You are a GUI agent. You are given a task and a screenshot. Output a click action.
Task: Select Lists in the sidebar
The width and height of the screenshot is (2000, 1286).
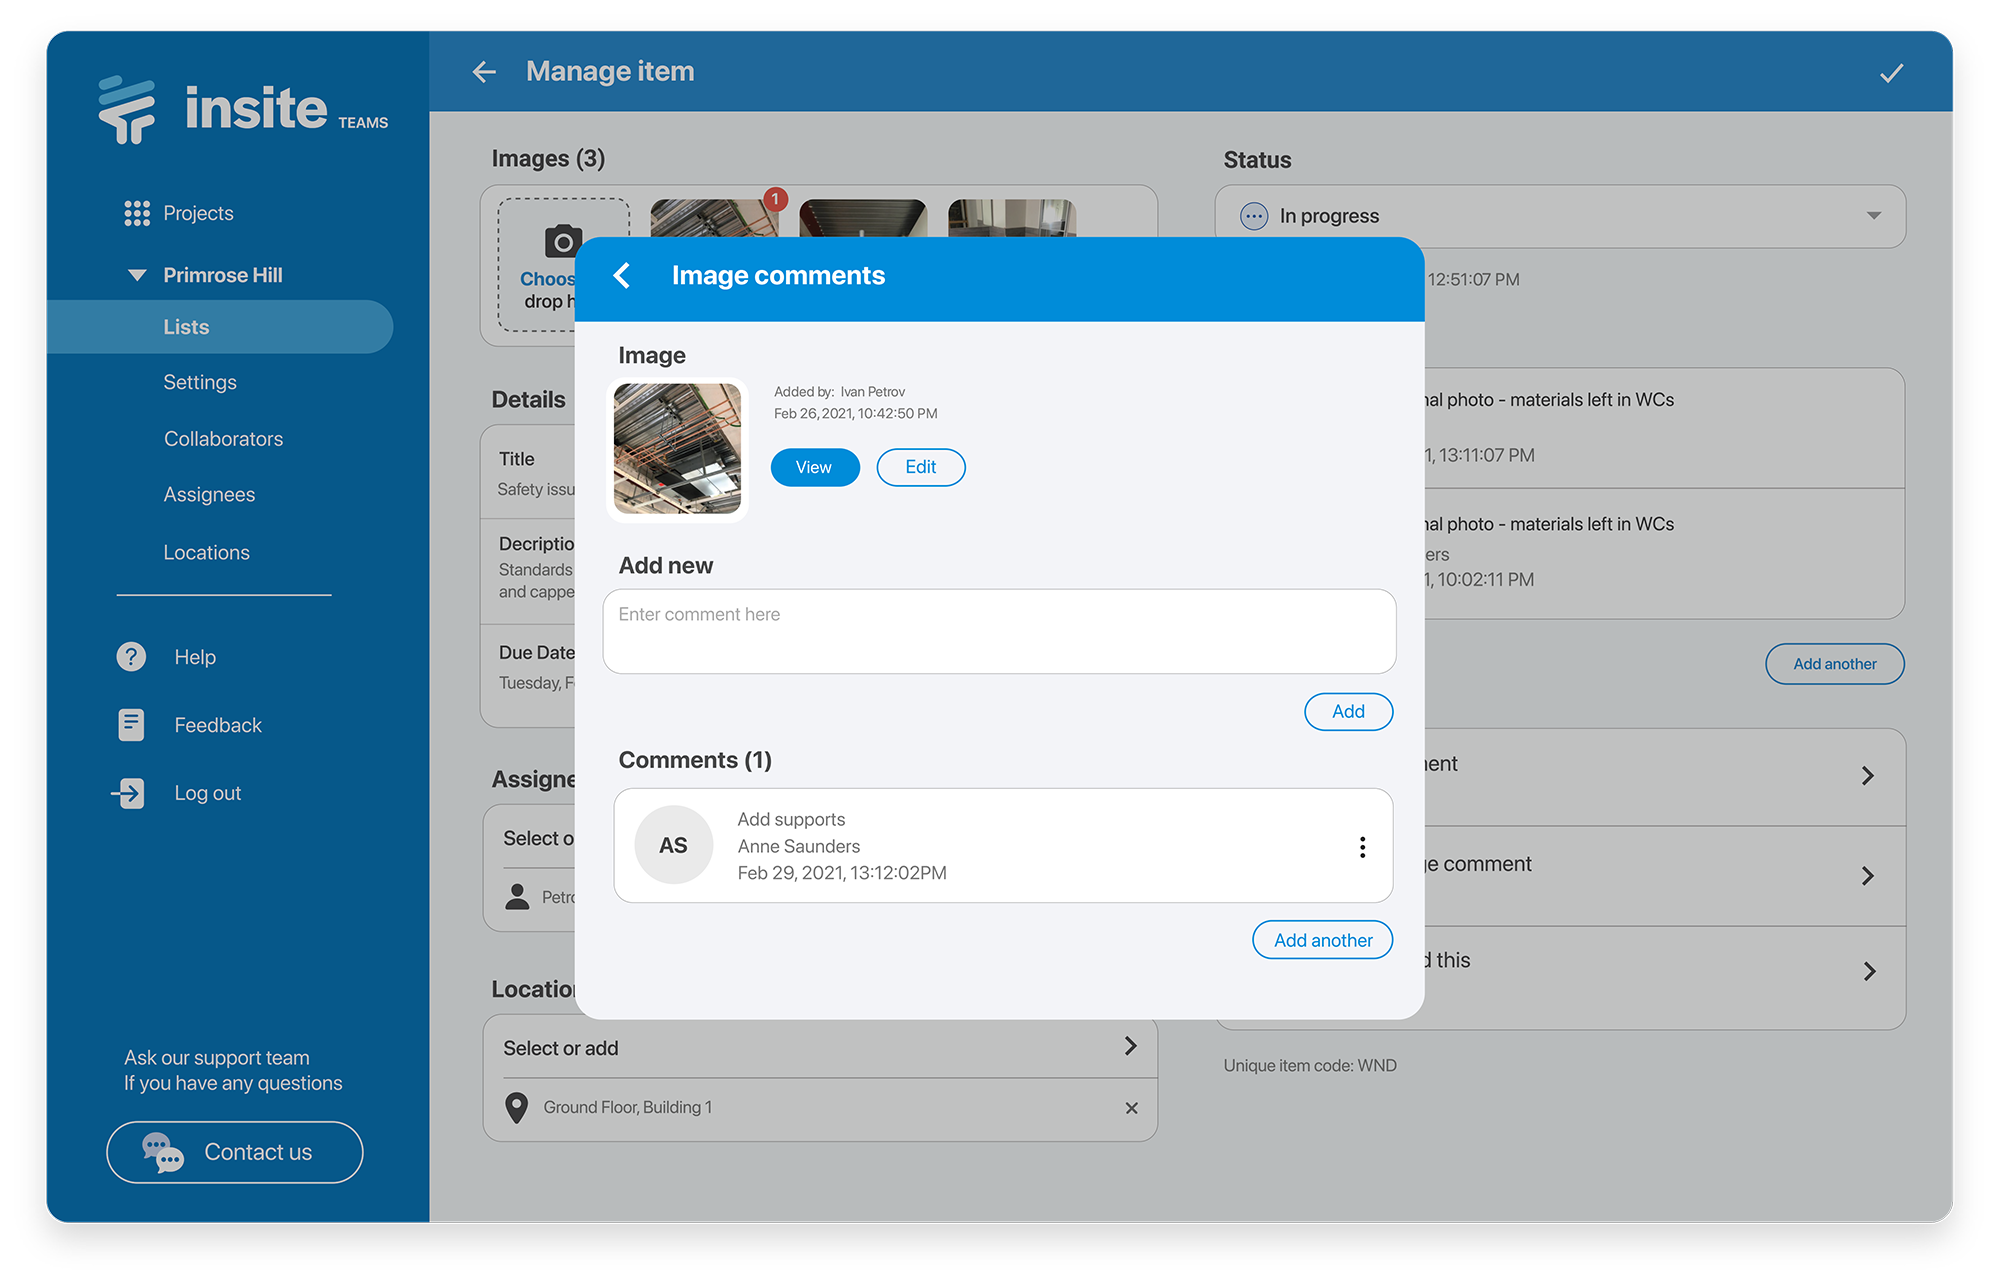[220, 327]
